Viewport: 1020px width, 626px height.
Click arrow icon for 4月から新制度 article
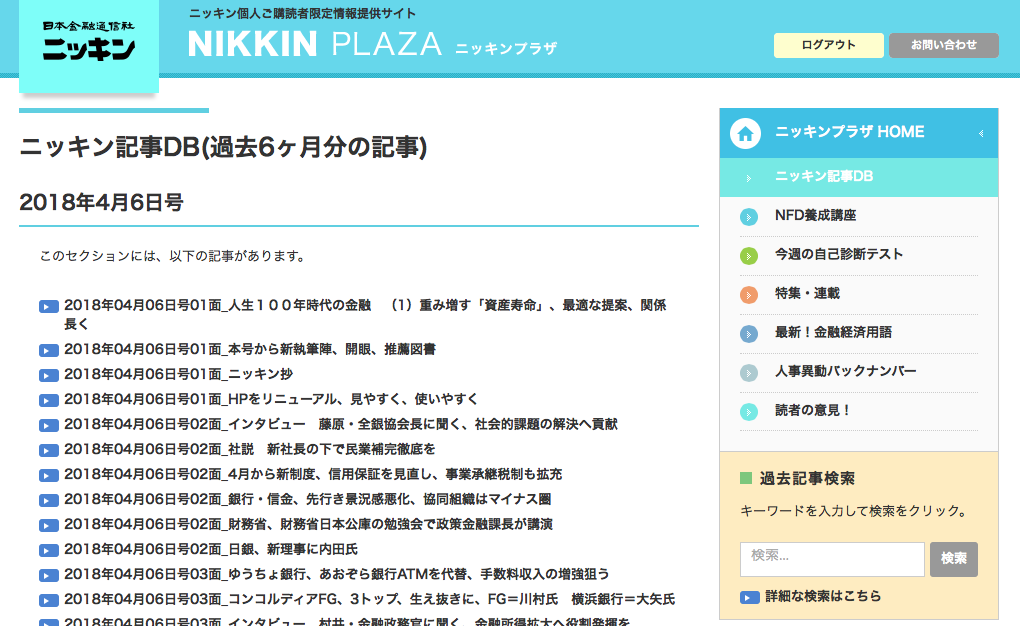(49, 476)
